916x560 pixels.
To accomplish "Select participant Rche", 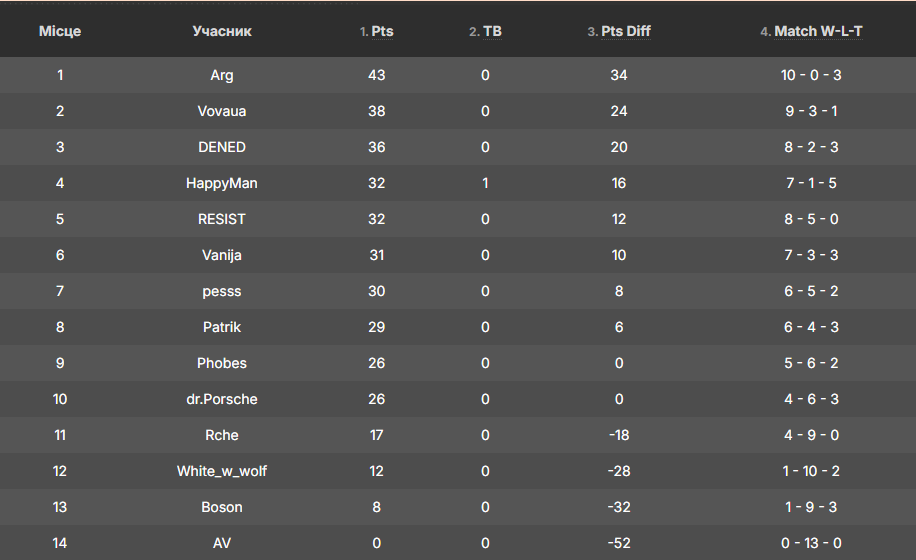I will pos(222,435).
